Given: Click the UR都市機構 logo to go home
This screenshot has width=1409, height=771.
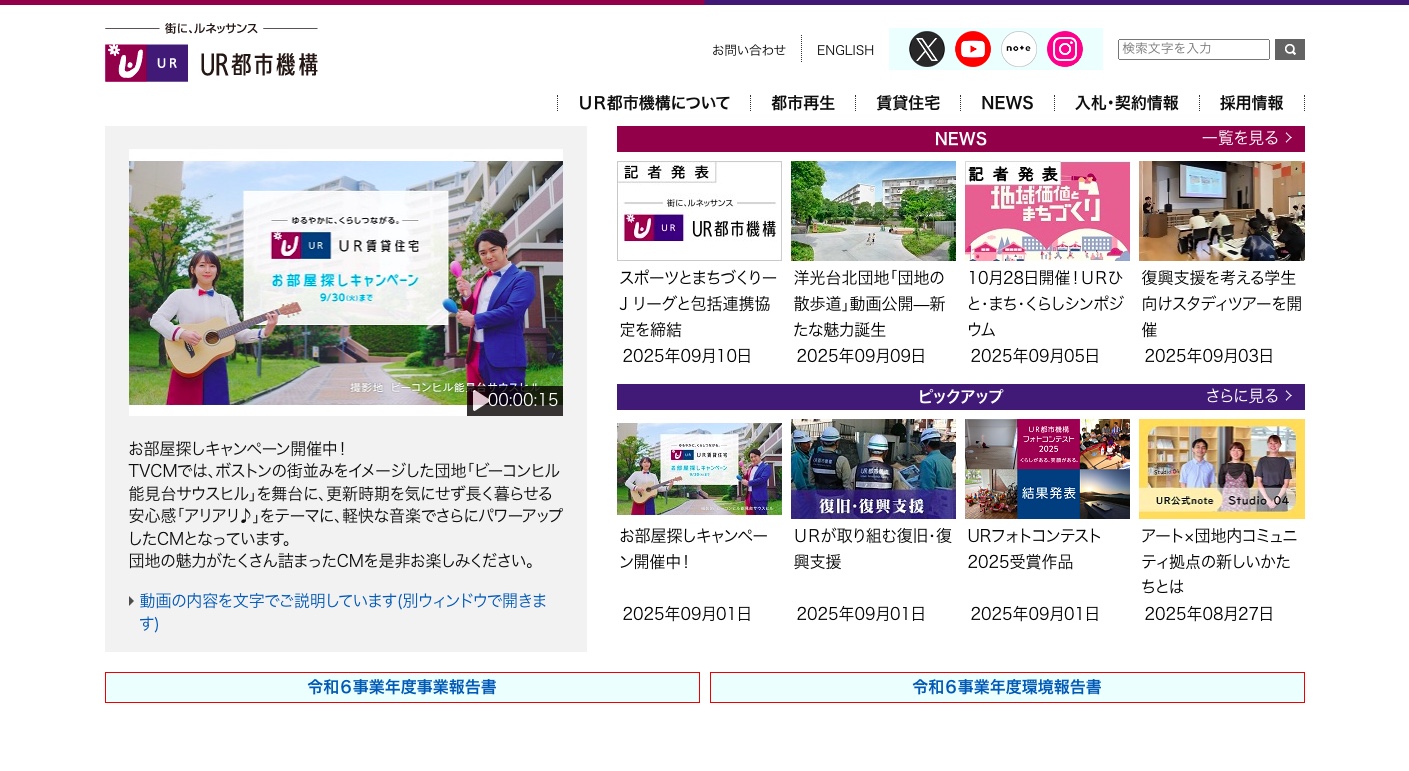Looking at the screenshot, I should (x=210, y=62).
